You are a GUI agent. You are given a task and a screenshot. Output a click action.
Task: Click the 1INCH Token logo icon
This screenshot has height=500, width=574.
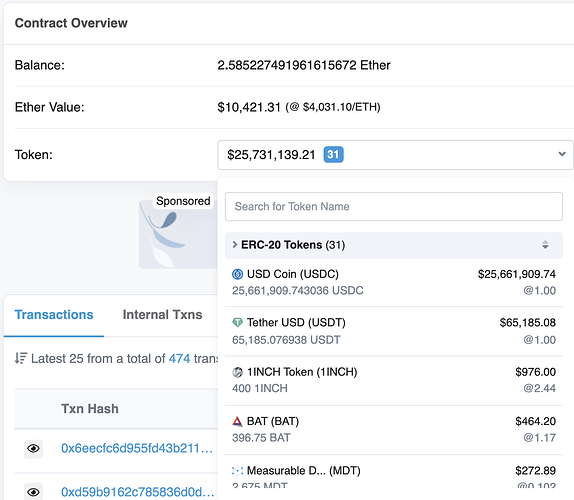click(x=238, y=372)
